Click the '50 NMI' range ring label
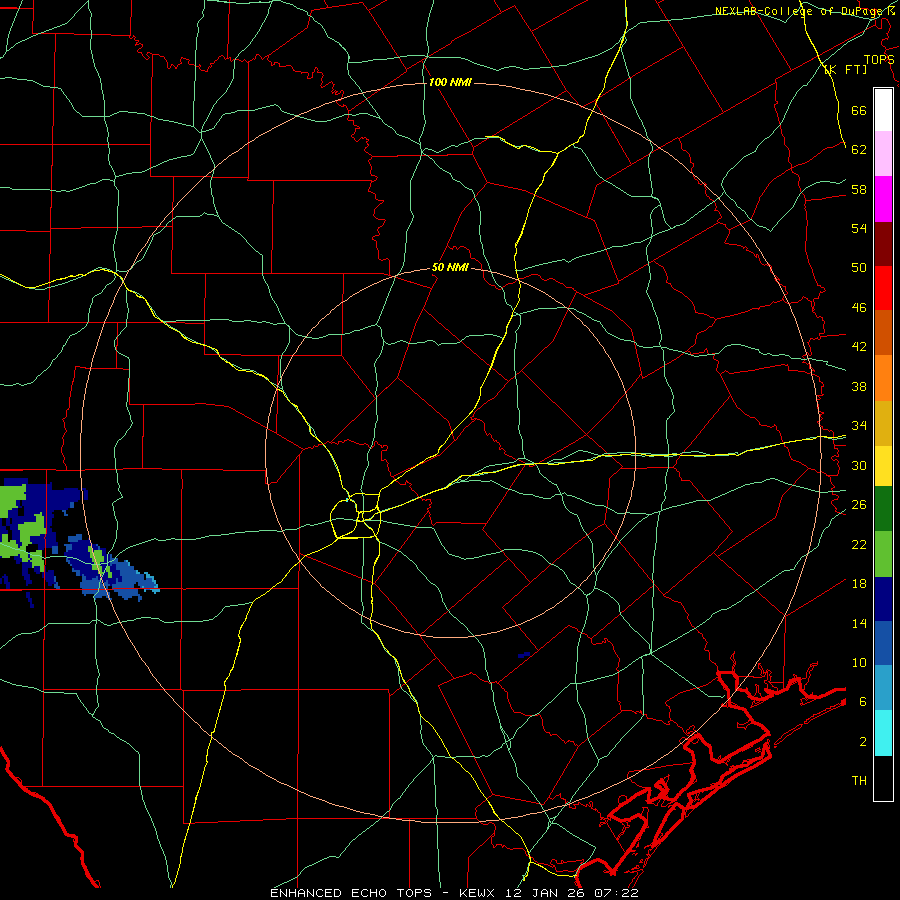This screenshot has height=900, width=900. 450,267
